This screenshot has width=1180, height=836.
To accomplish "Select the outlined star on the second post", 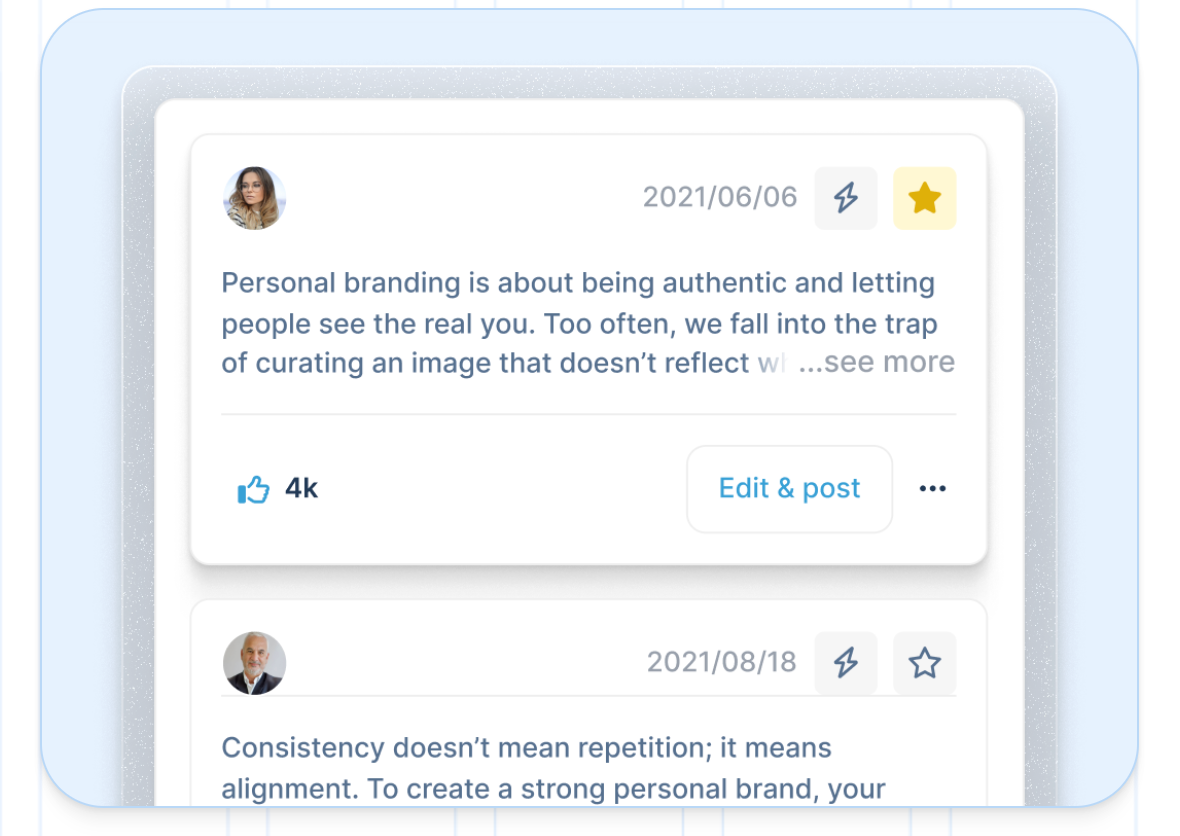I will 924,662.
